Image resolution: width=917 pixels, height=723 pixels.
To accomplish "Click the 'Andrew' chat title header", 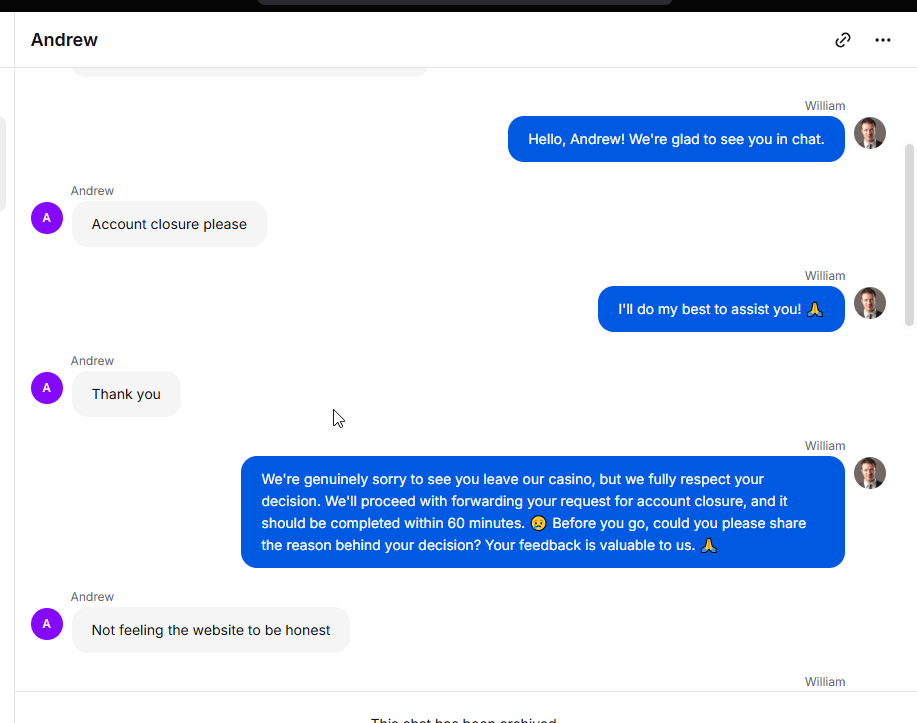I will click(x=64, y=40).
